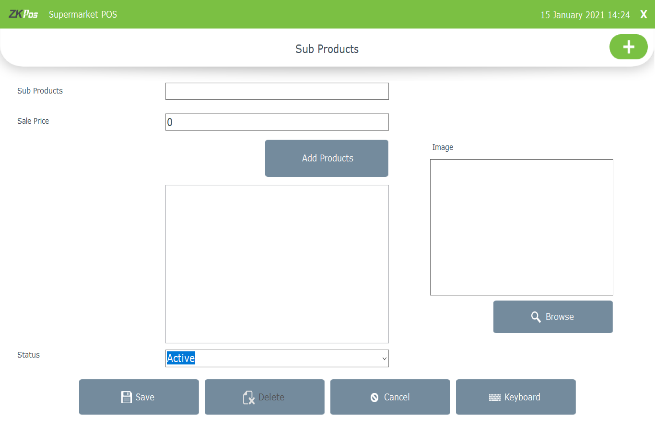Click the Add Products button

326,158
